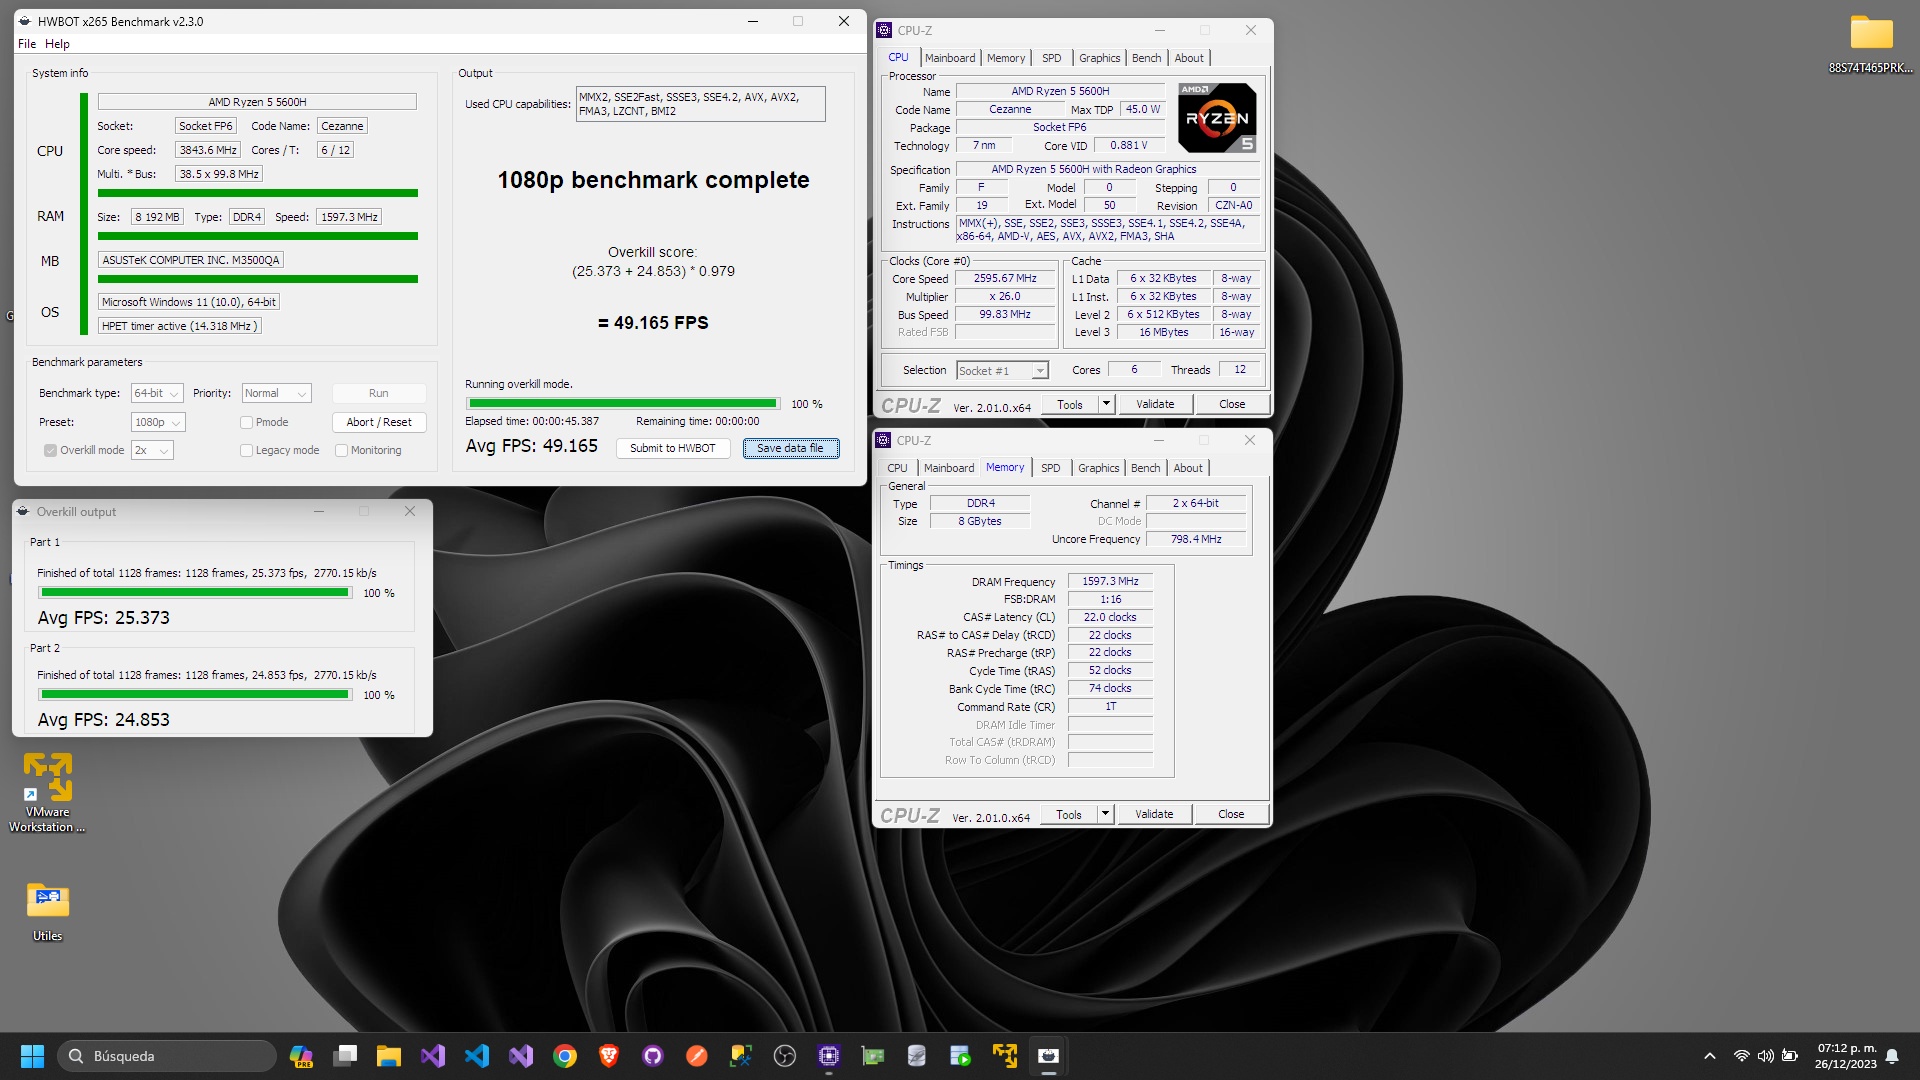1920x1080 pixels.
Task: Click top CPU-Z window title bar icon
Action: click(884, 30)
